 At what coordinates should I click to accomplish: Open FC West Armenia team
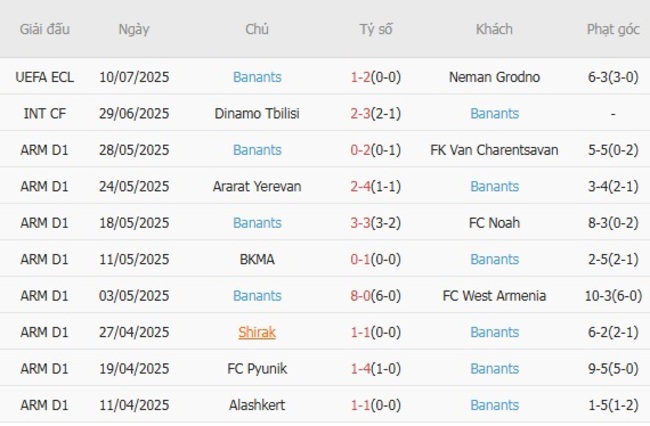pos(494,296)
